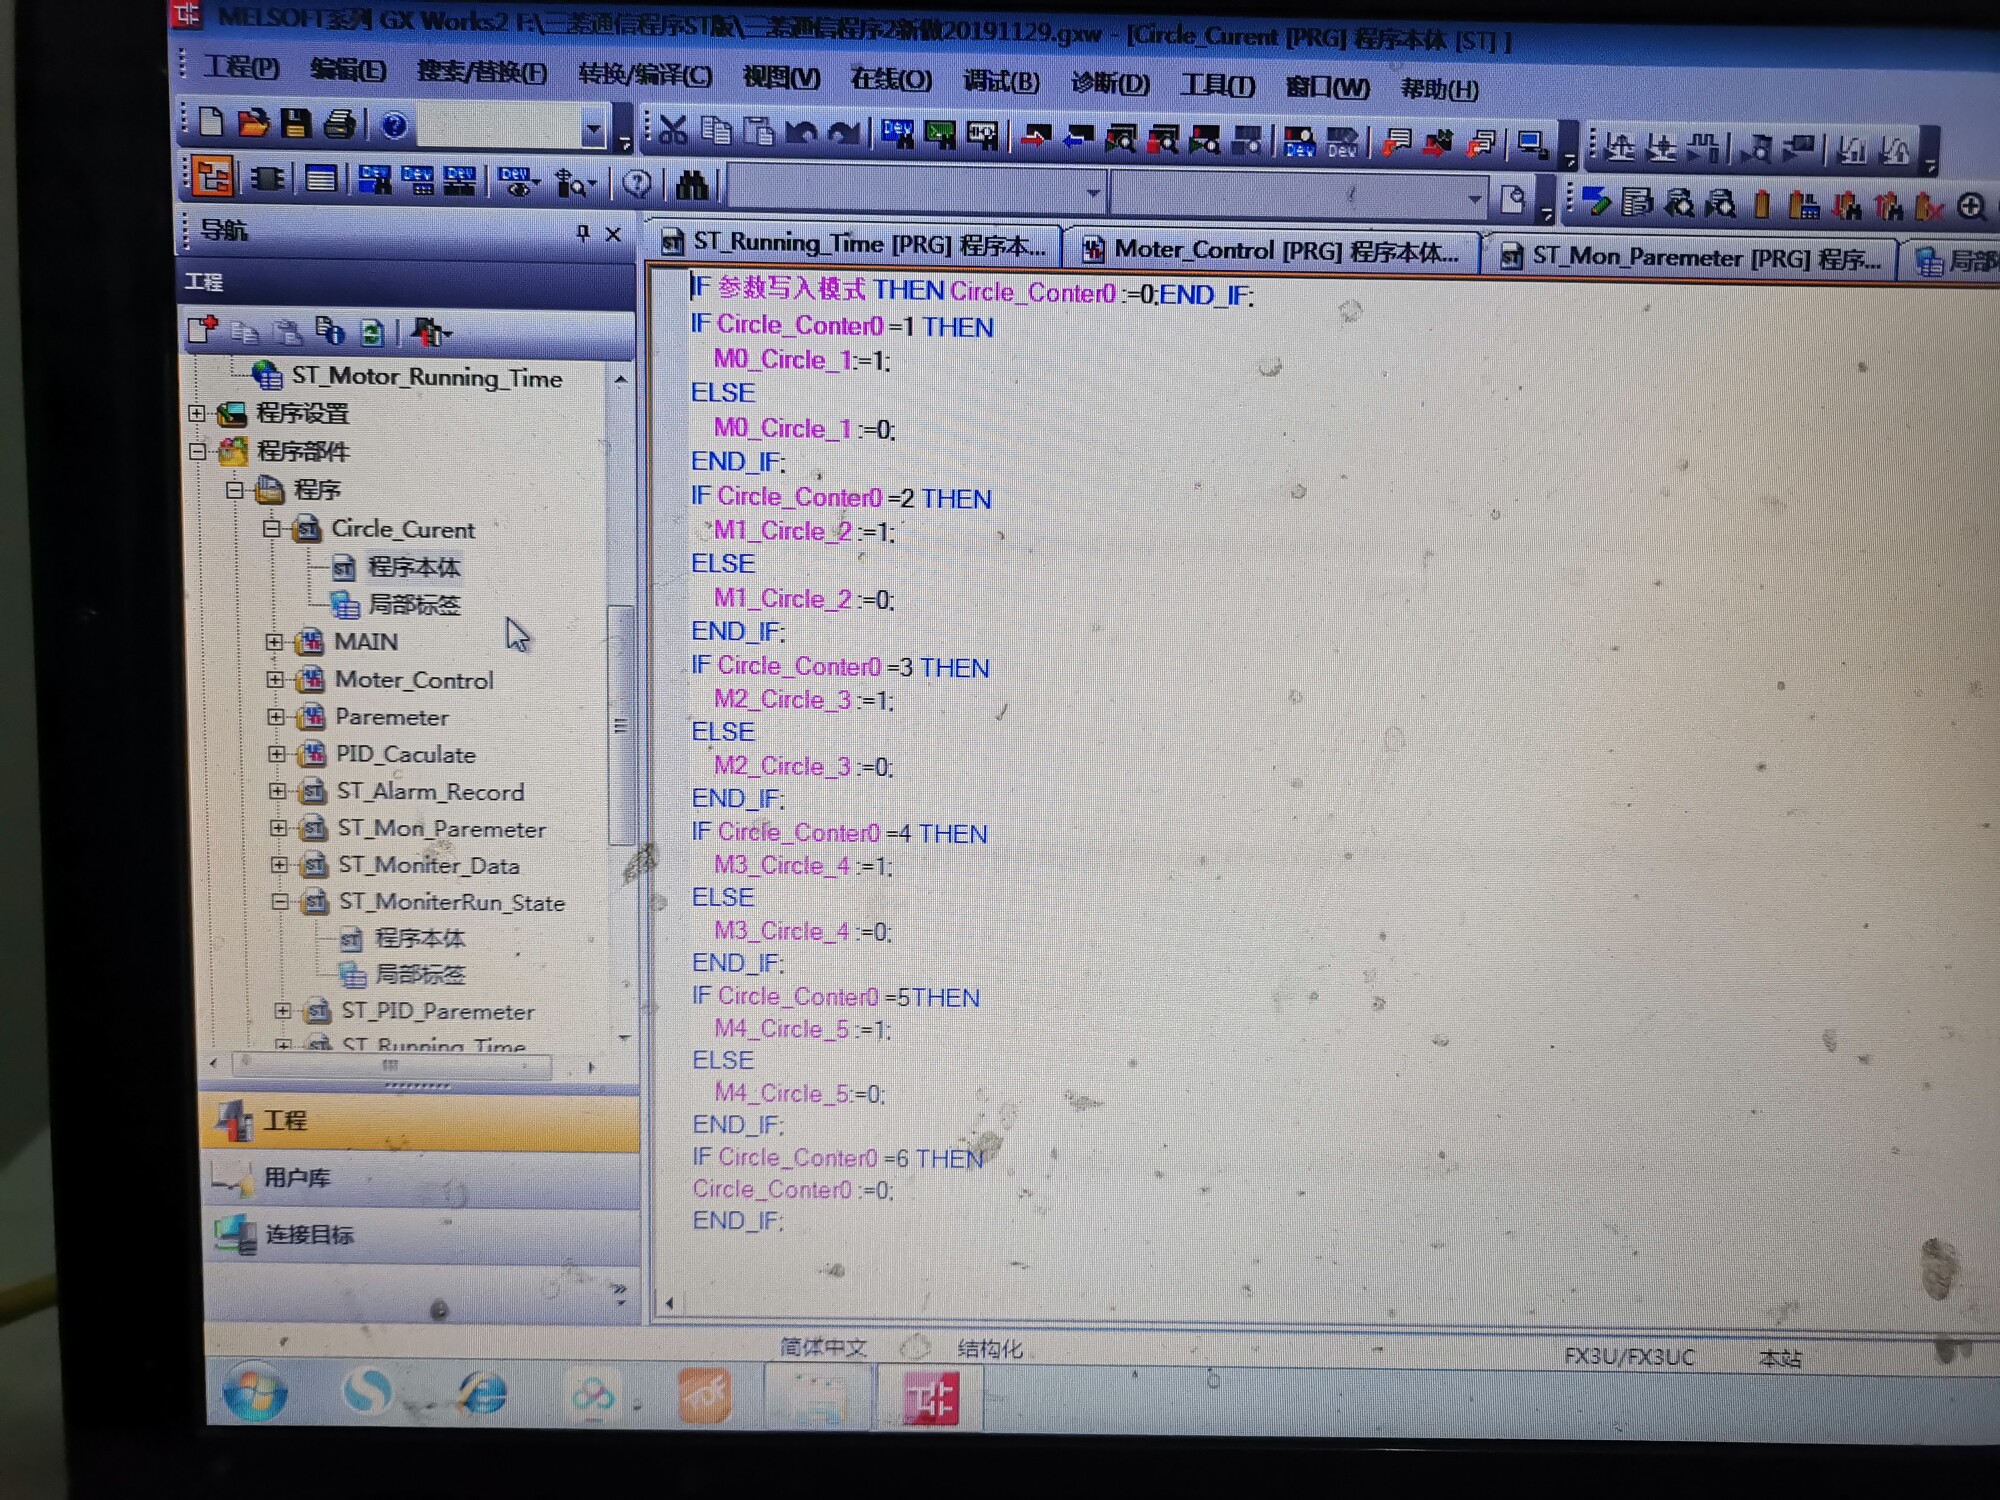This screenshot has width=2000, height=1500.
Task: Expand the MAIN program tree node
Action: click(x=274, y=641)
